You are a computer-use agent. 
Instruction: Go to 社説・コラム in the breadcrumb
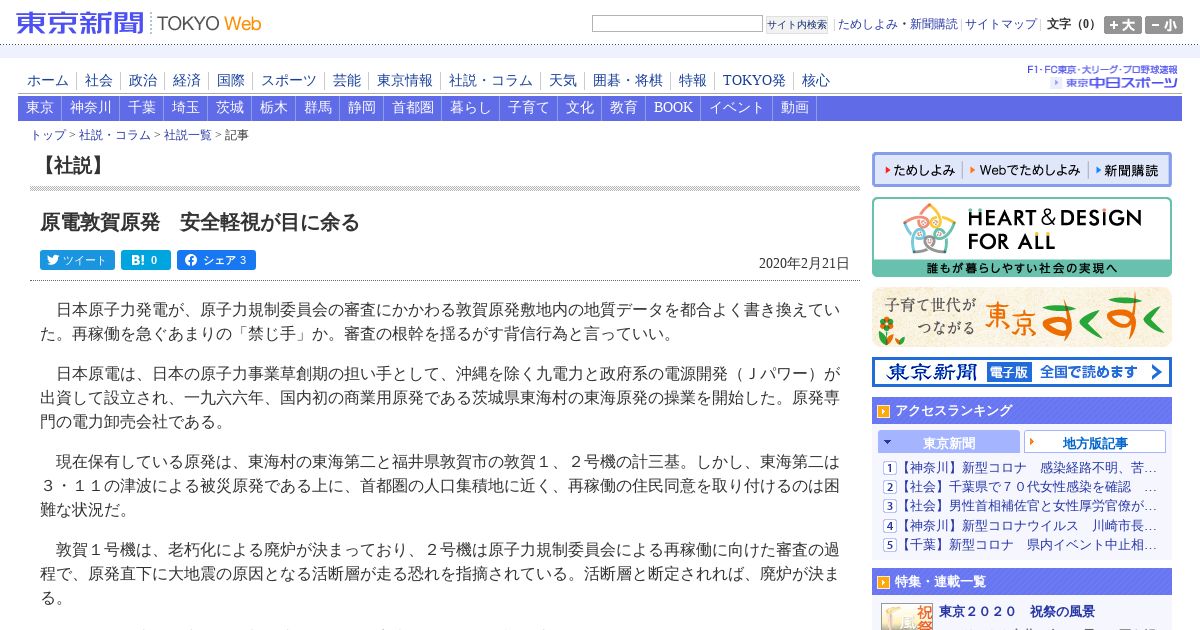115,135
